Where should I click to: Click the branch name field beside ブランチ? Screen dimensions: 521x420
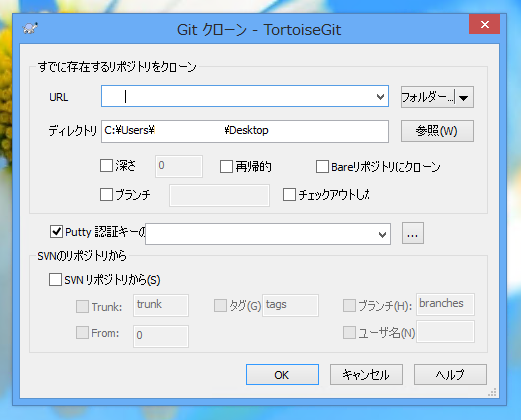click(x=219, y=196)
